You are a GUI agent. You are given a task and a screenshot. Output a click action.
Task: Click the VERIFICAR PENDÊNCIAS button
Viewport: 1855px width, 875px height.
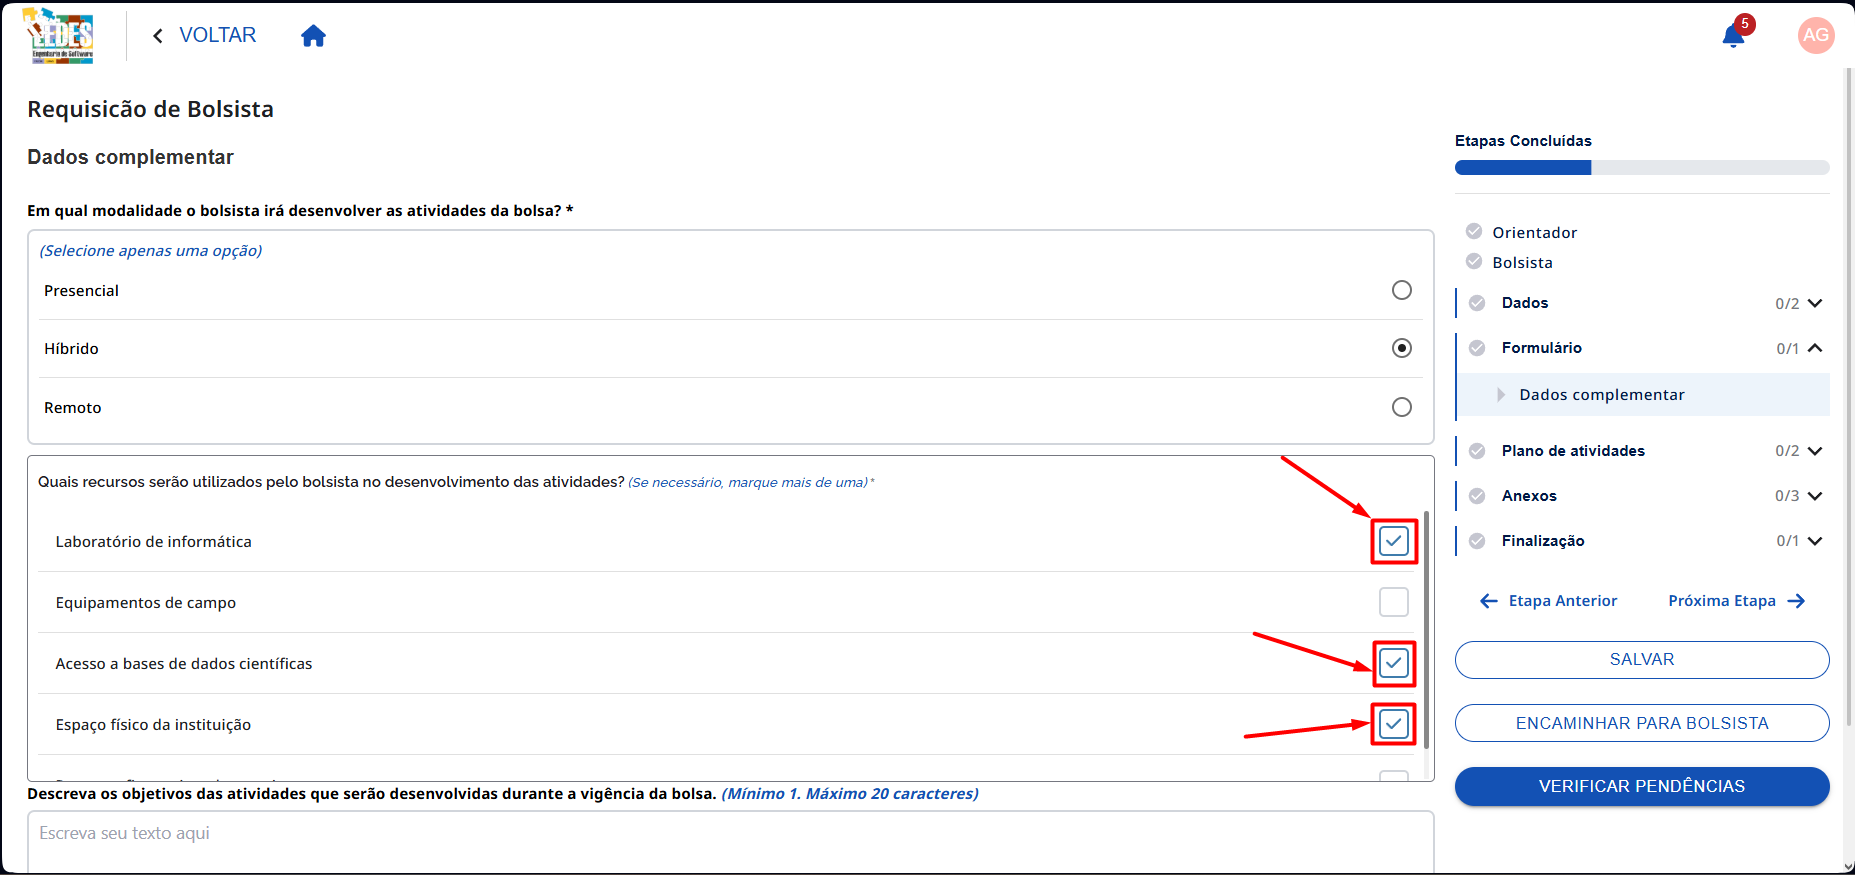1642,786
